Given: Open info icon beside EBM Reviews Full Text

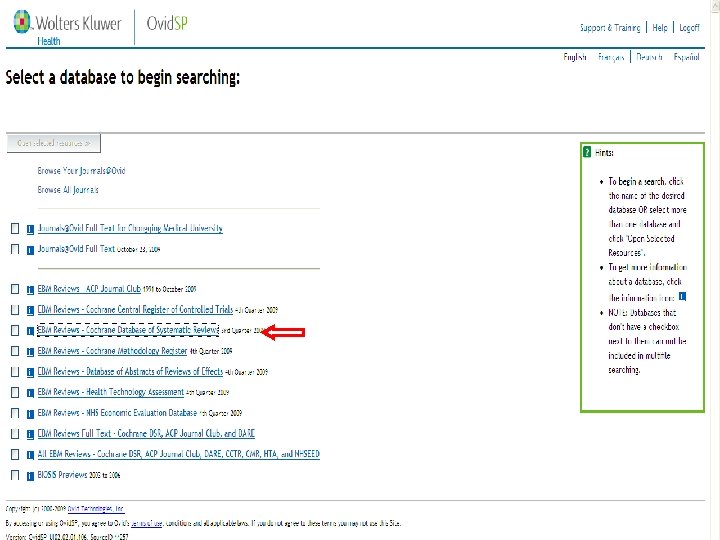Looking at the screenshot, I should [x=30, y=434].
